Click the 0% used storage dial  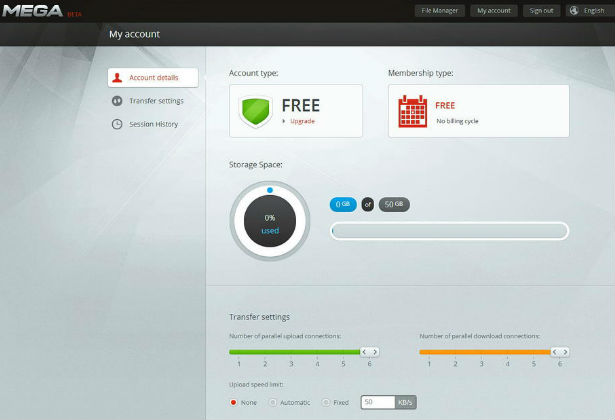pos(270,221)
